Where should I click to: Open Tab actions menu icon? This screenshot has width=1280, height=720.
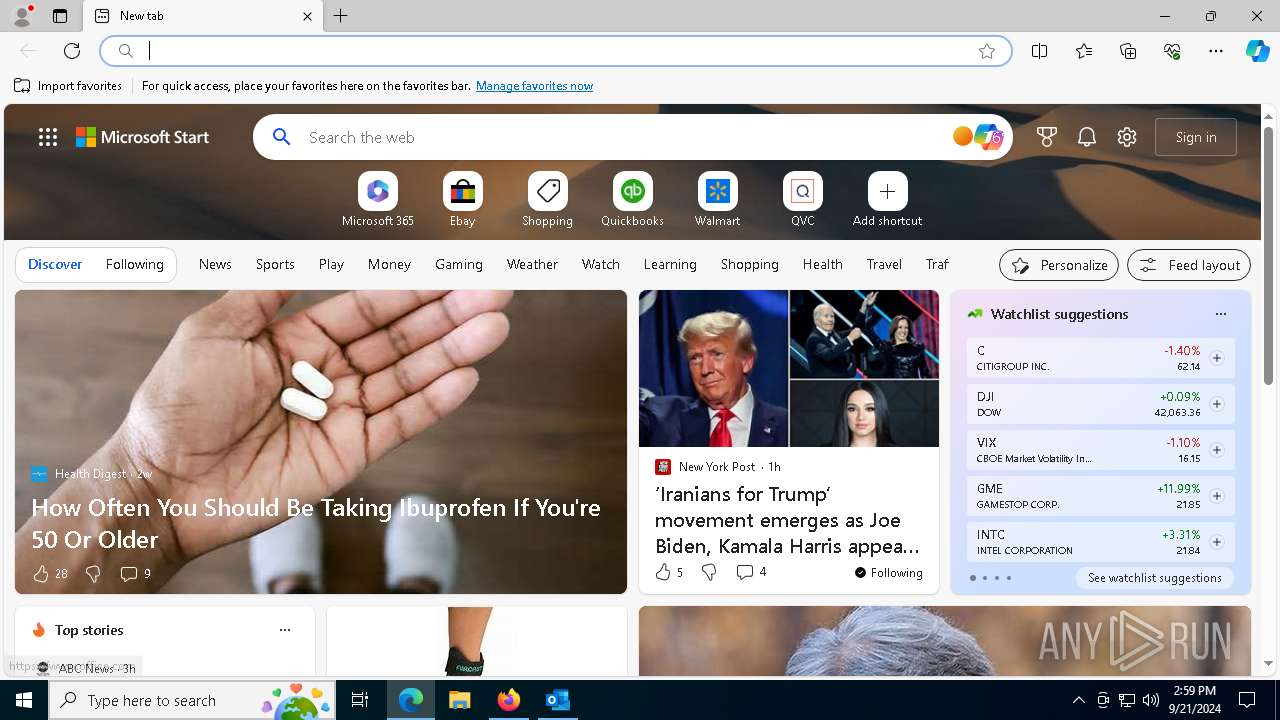[60, 16]
